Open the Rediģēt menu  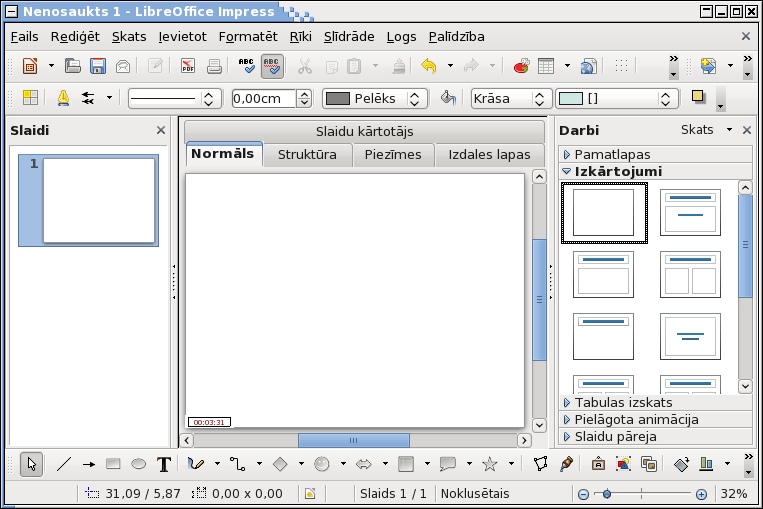(75, 37)
